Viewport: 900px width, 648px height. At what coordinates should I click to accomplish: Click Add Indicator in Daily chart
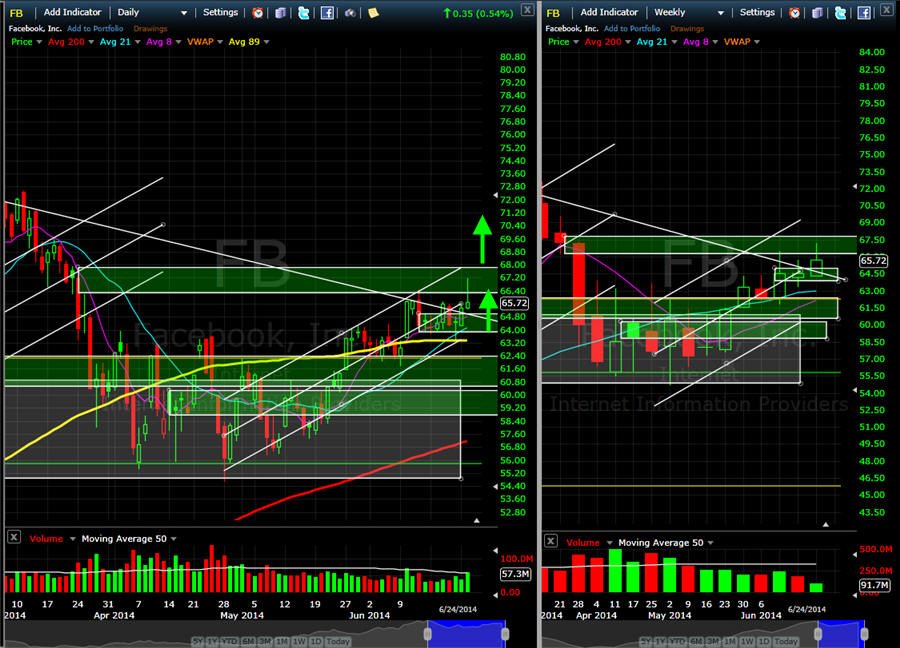[x=72, y=12]
